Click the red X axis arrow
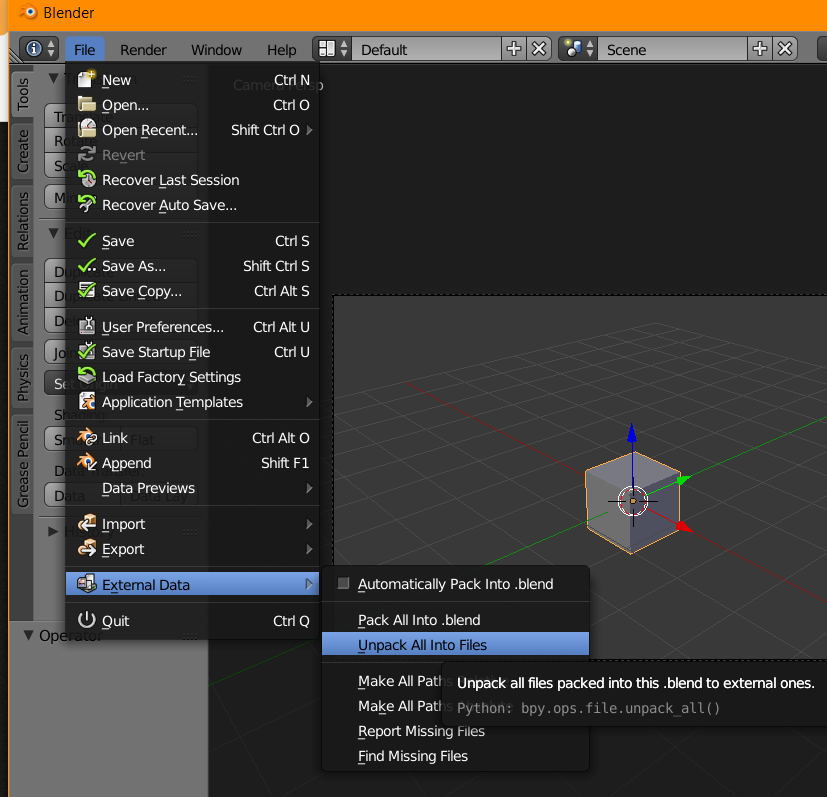The width and height of the screenshot is (827, 797). point(682,526)
